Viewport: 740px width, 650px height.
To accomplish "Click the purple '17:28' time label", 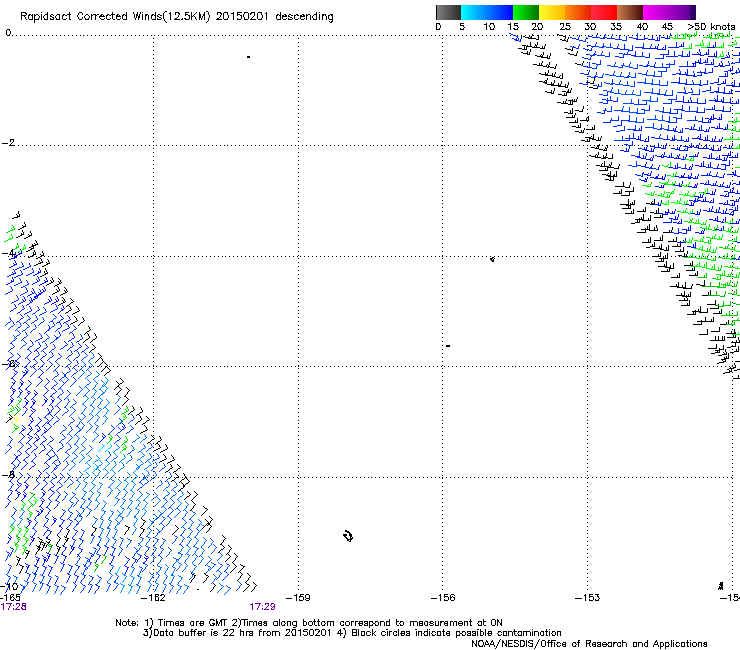I will 13,607.
